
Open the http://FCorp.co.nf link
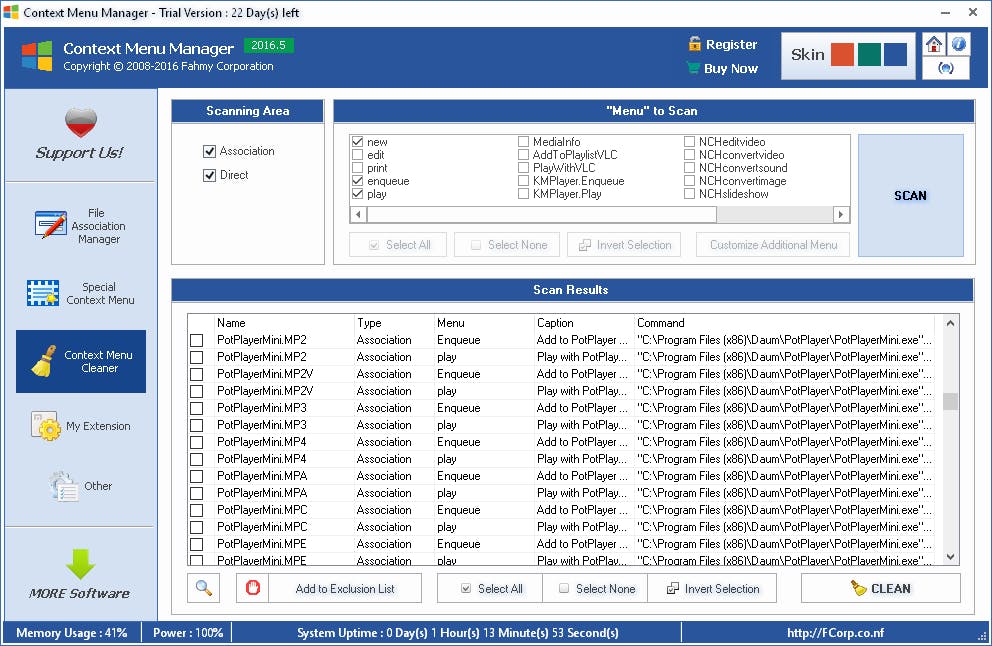click(835, 633)
